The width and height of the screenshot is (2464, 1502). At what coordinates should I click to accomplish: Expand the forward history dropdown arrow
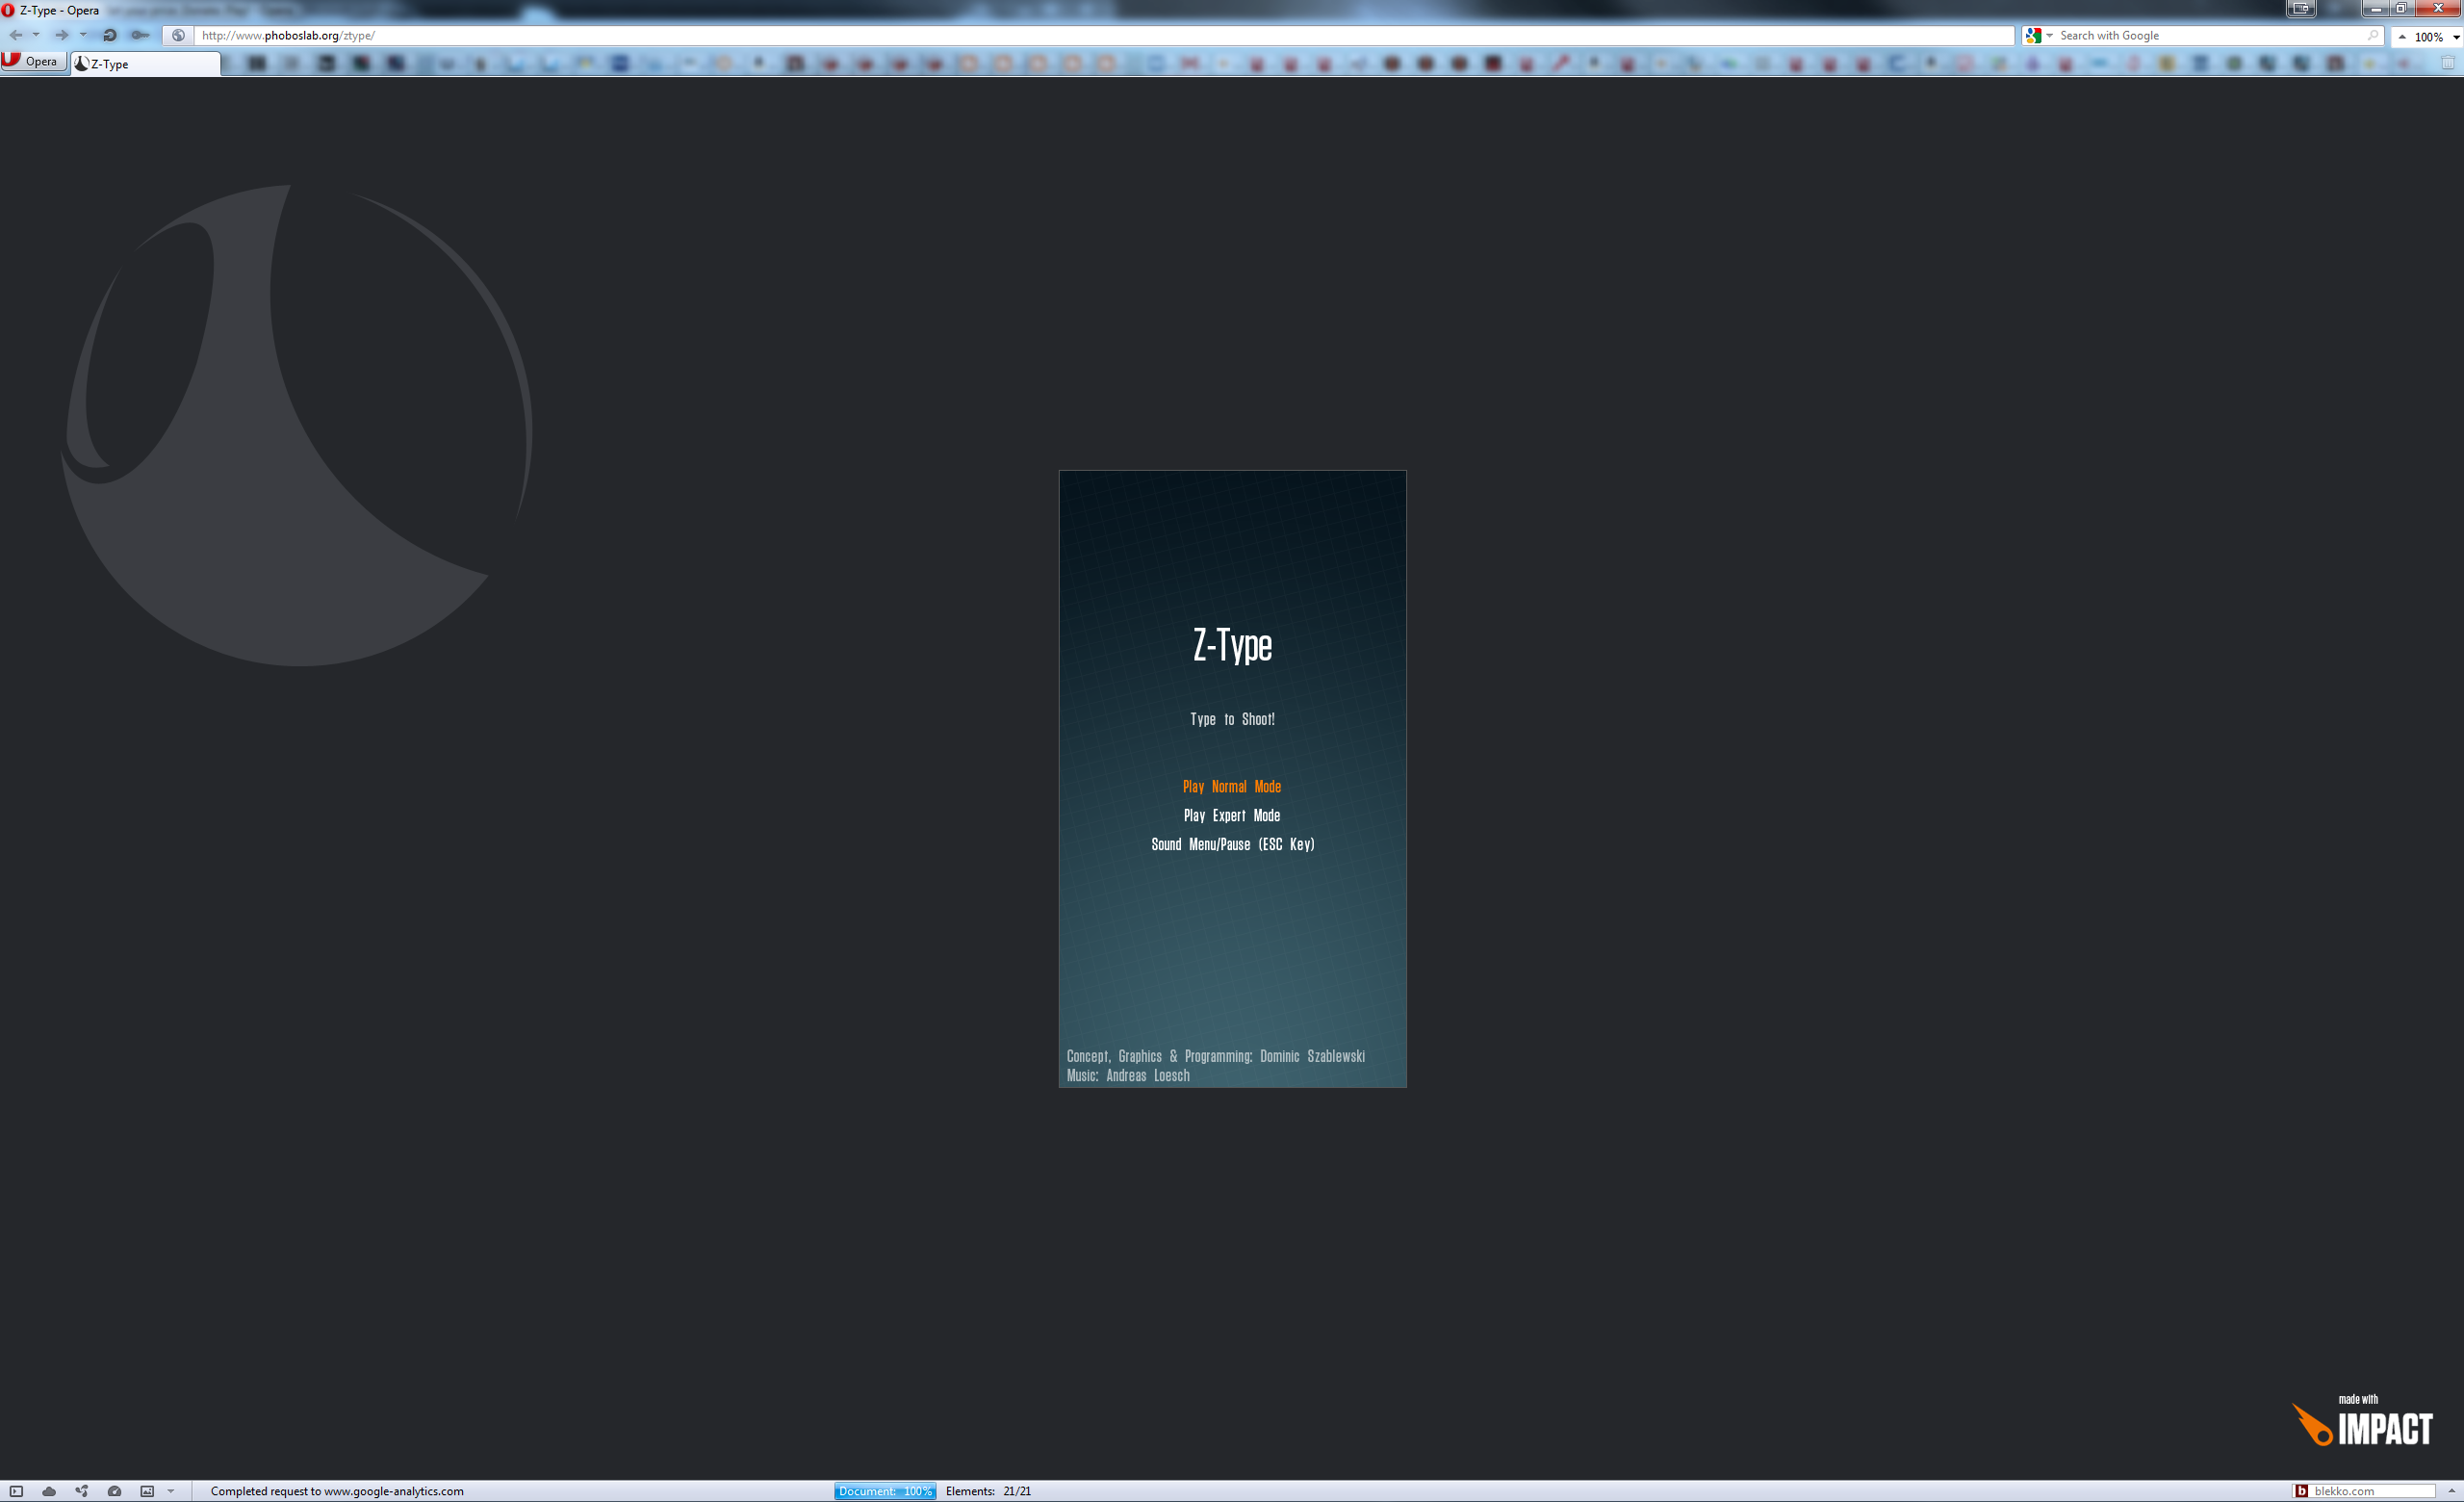(83, 35)
